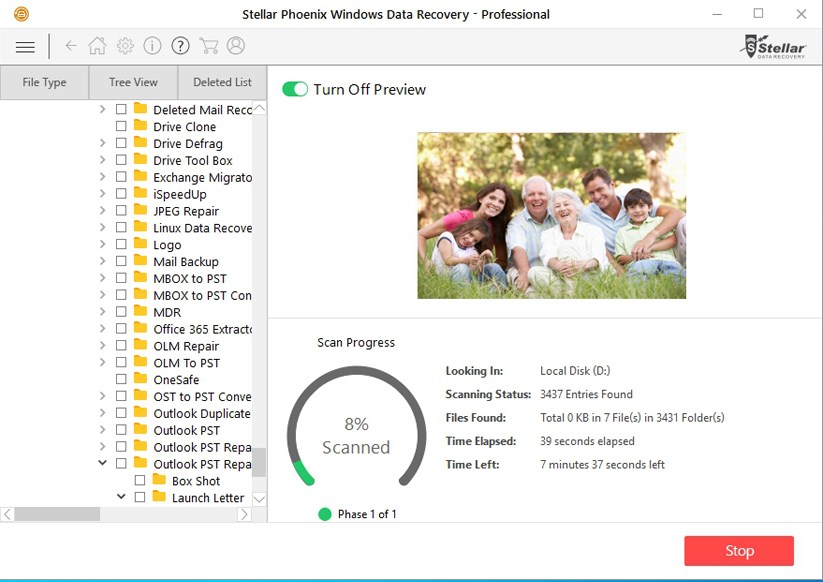Screen dimensions: 823x582
Task: Open the user account icon
Action: pyautogui.click(x=236, y=46)
